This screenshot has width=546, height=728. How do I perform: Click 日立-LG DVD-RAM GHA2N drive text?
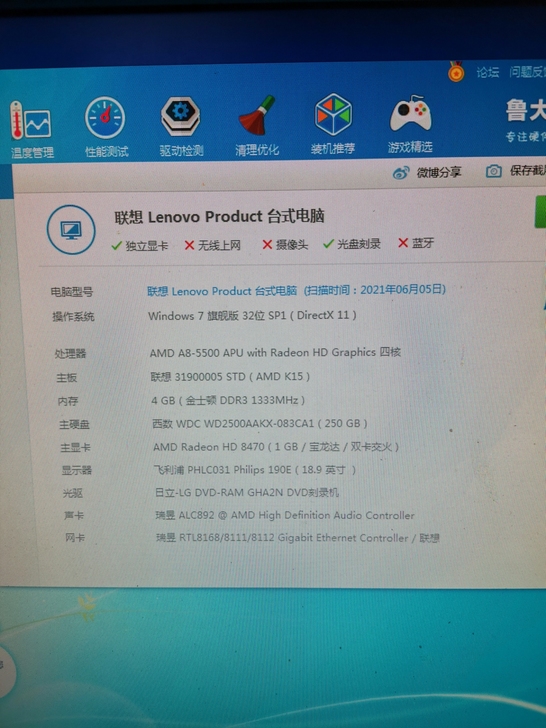(247, 492)
